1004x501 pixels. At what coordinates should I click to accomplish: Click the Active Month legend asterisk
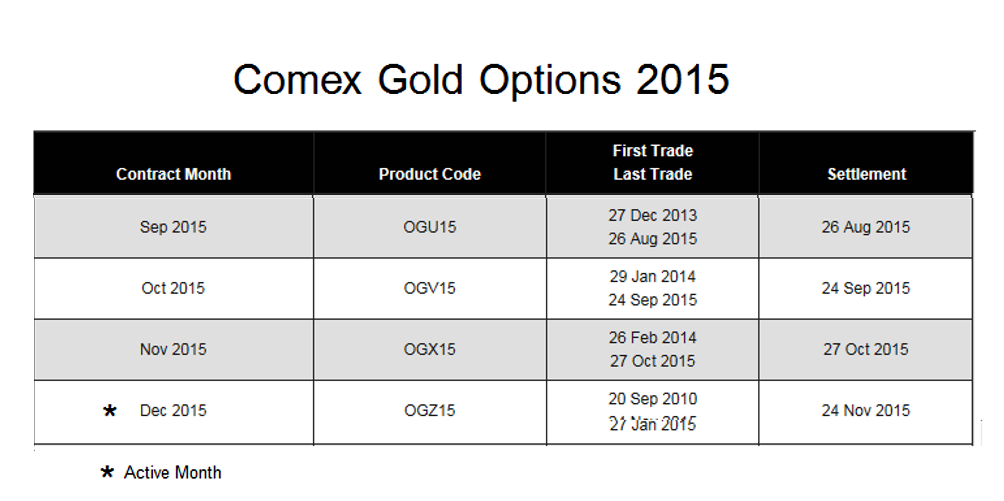coord(108,473)
